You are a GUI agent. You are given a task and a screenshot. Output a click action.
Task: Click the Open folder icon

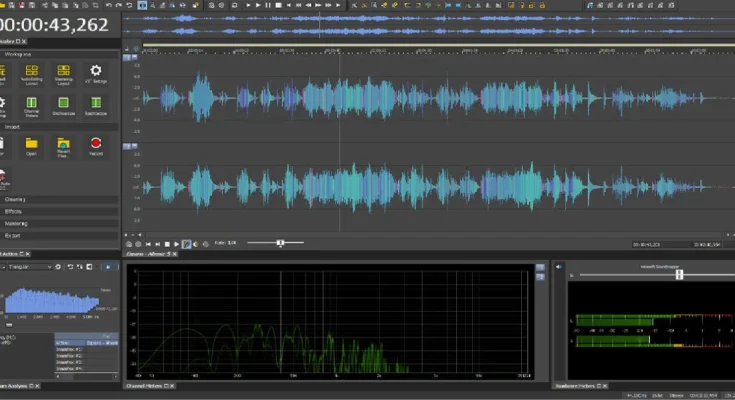point(31,144)
